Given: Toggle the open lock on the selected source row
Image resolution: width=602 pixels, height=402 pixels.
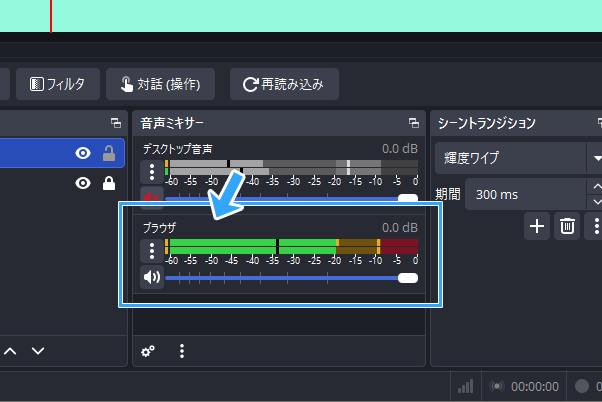Looking at the screenshot, I should pyautogui.click(x=109, y=153).
